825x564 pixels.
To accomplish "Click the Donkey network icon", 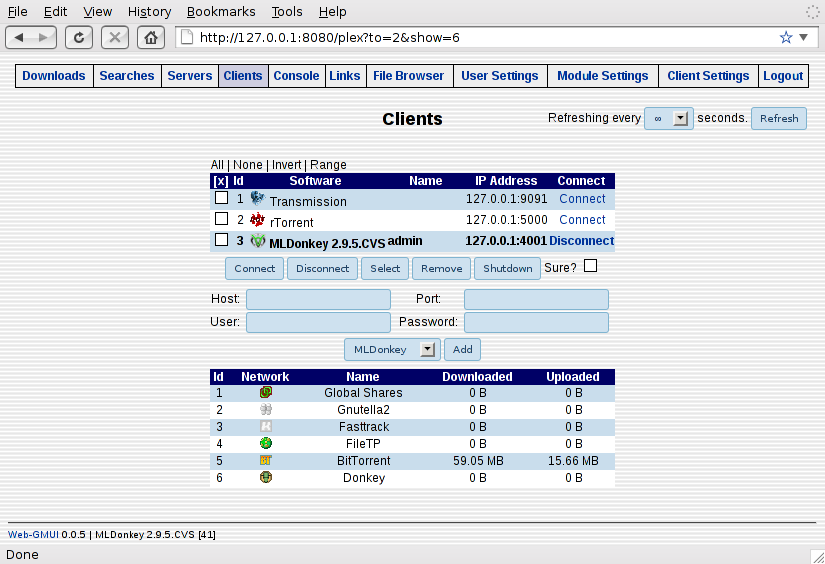I will coord(266,477).
